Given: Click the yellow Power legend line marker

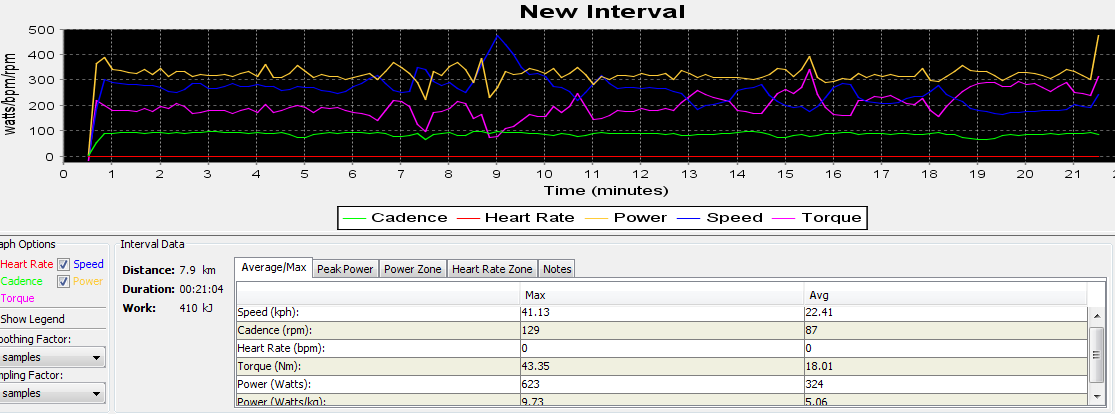Looking at the screenshot, I should [595, 218].
